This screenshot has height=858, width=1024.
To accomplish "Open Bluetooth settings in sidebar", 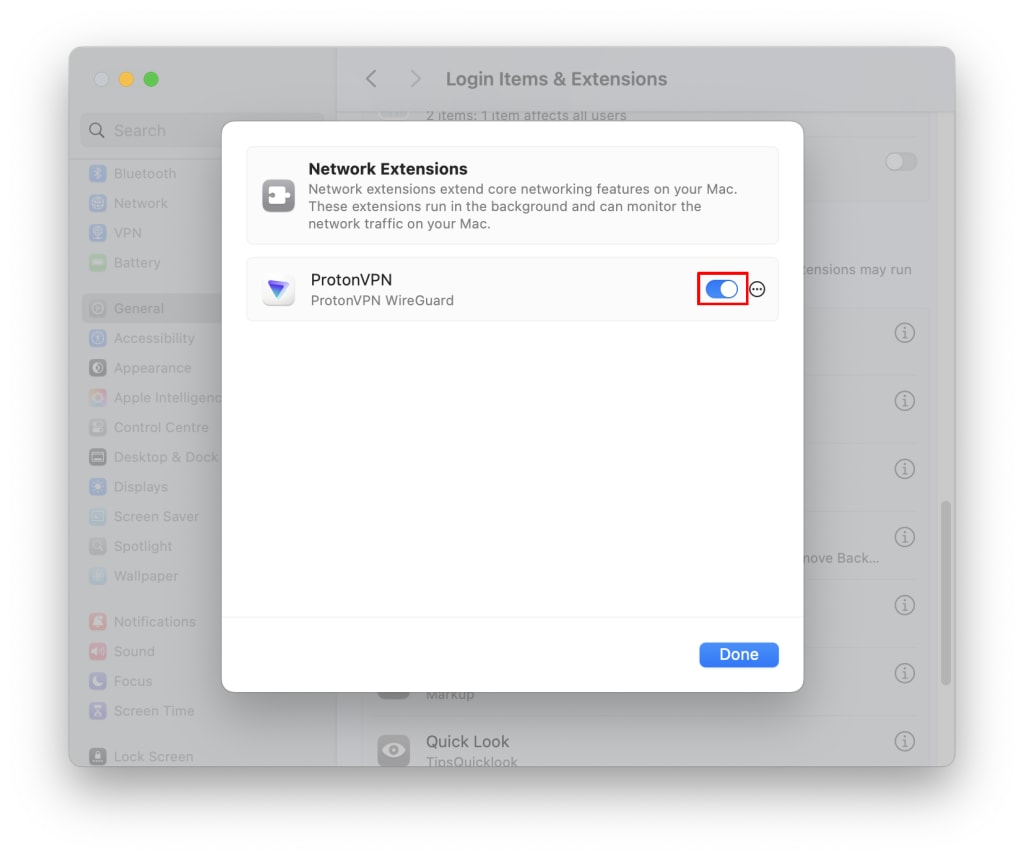I will click(x=133, y=174).
